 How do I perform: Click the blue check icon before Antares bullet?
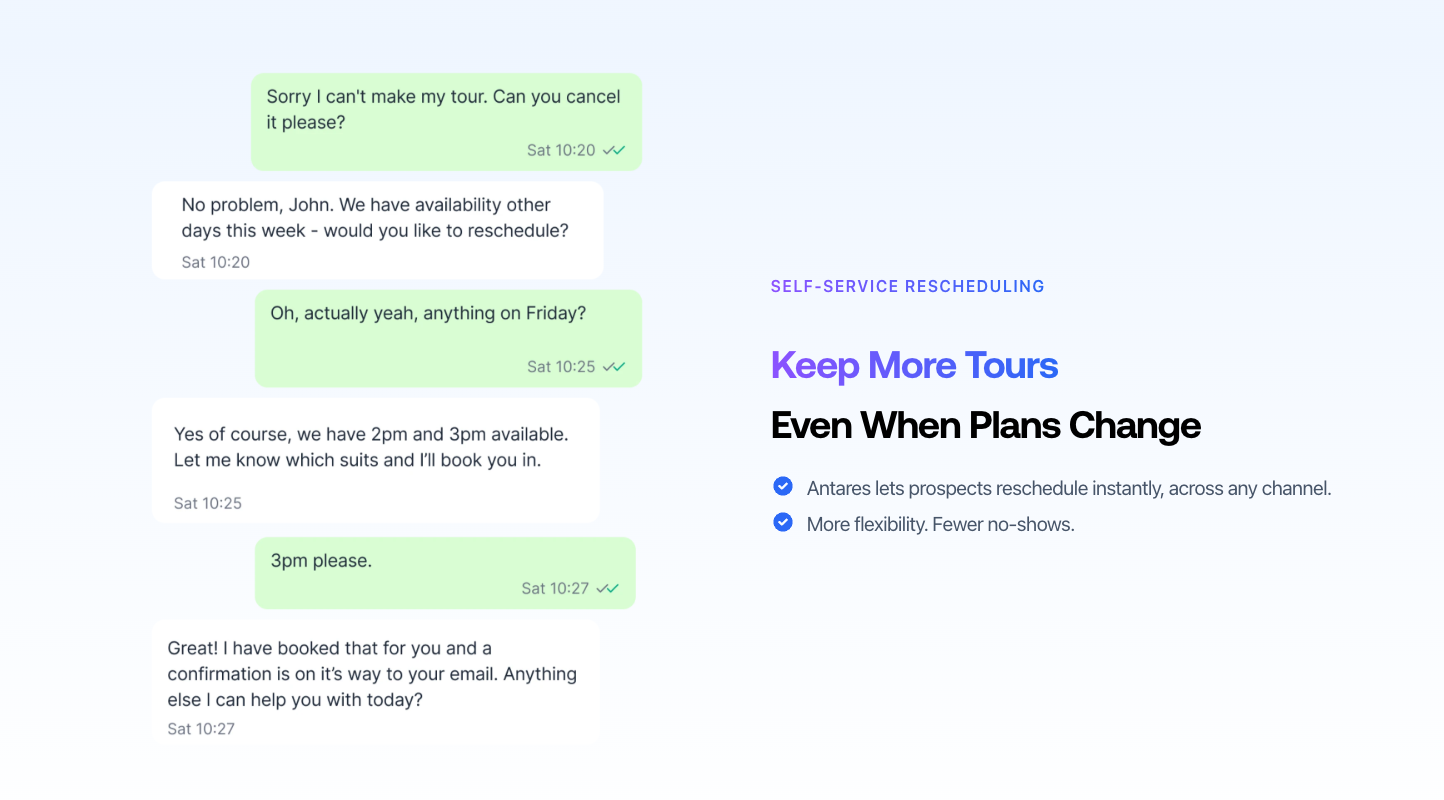tap(783, 487)
